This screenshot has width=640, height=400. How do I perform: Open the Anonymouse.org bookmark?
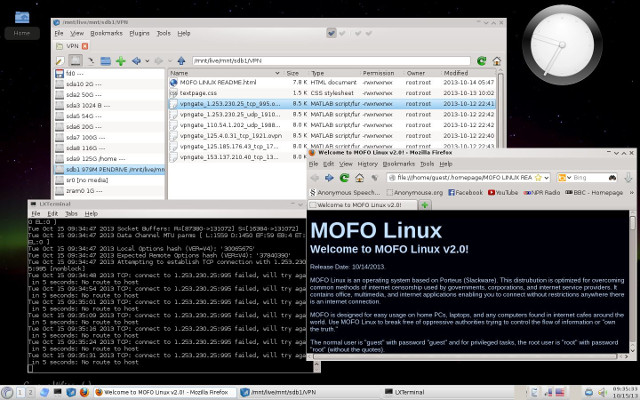click(x=415, y=193)
